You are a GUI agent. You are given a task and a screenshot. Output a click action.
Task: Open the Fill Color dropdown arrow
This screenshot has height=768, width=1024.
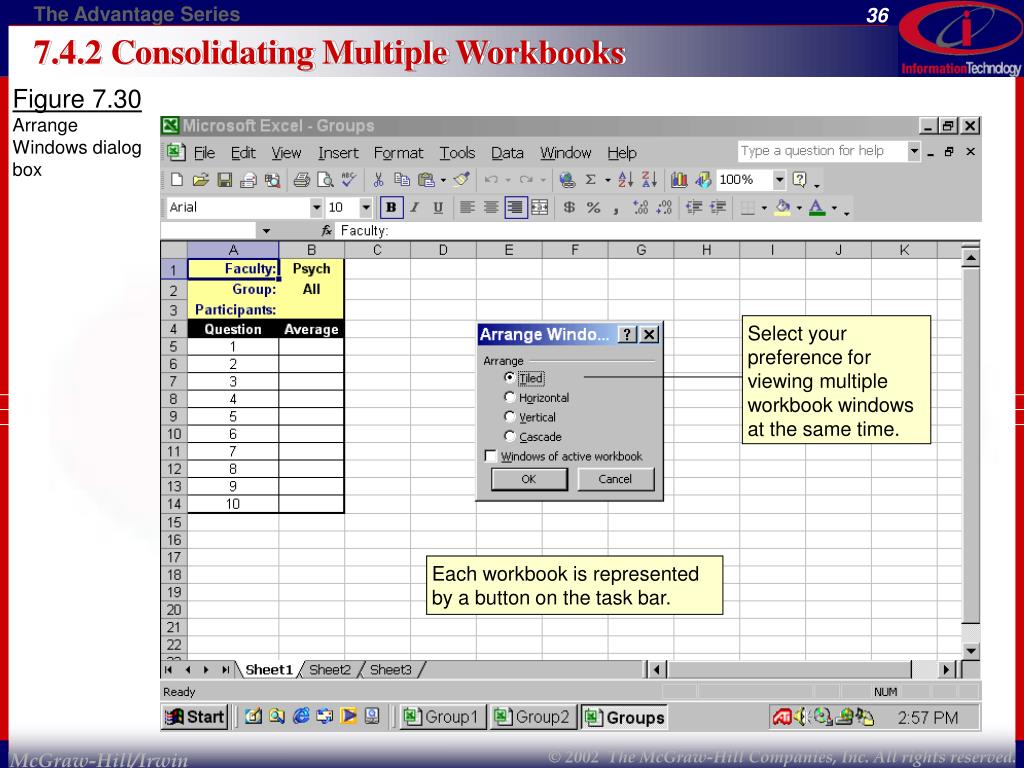click(x=799, y=208)
